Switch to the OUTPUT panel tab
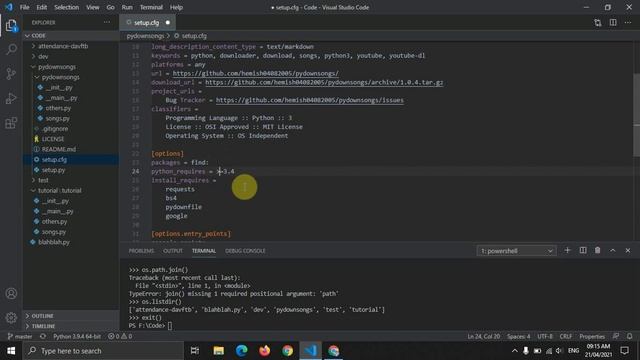640x360 pixels. (x=173, y=251)
